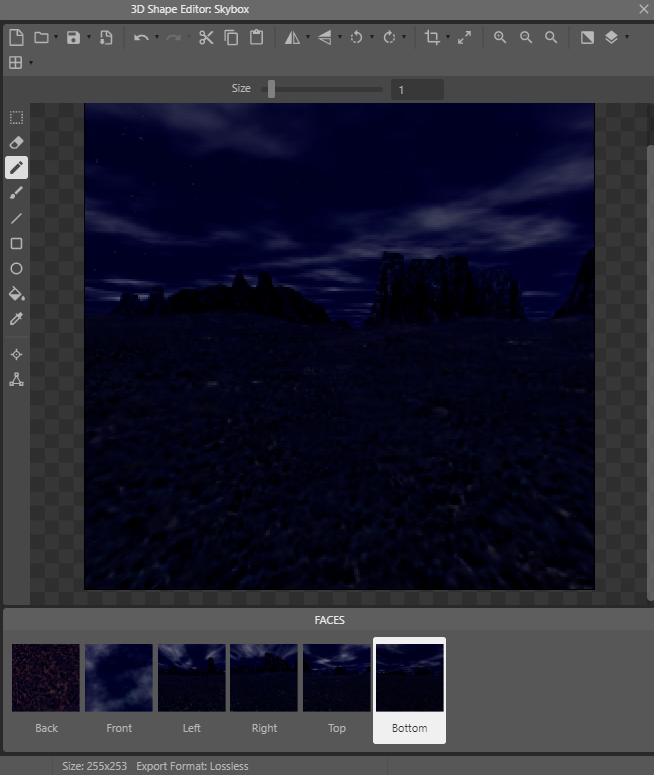The image size is (654, 775).
Task: Select the Rectangle shape tool
Action: [x=16, y=243]
